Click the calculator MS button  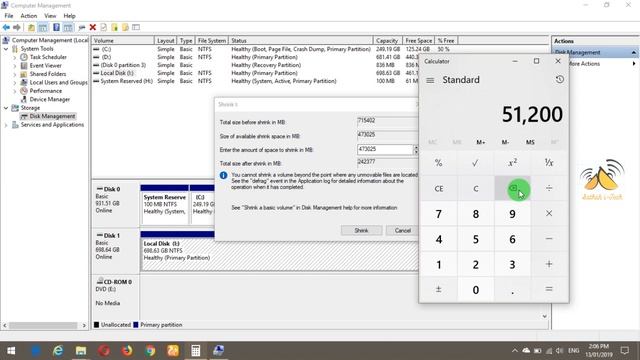tap(530, 142)
